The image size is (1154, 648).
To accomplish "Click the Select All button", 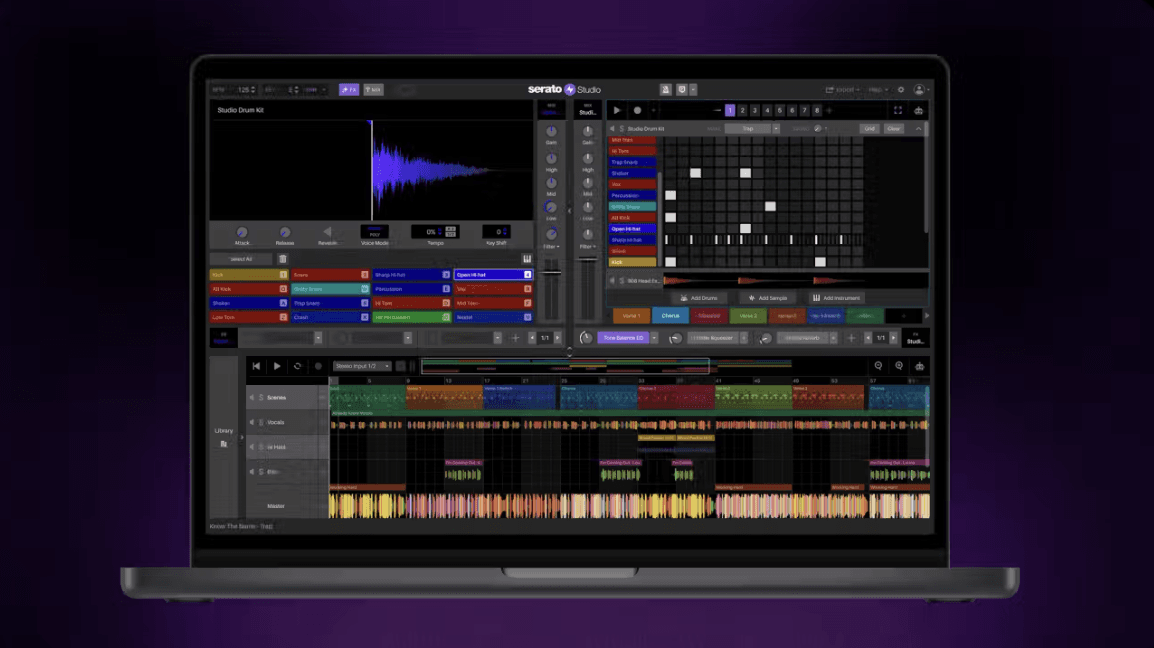I will pyautogui.click(x=241, y=259).
